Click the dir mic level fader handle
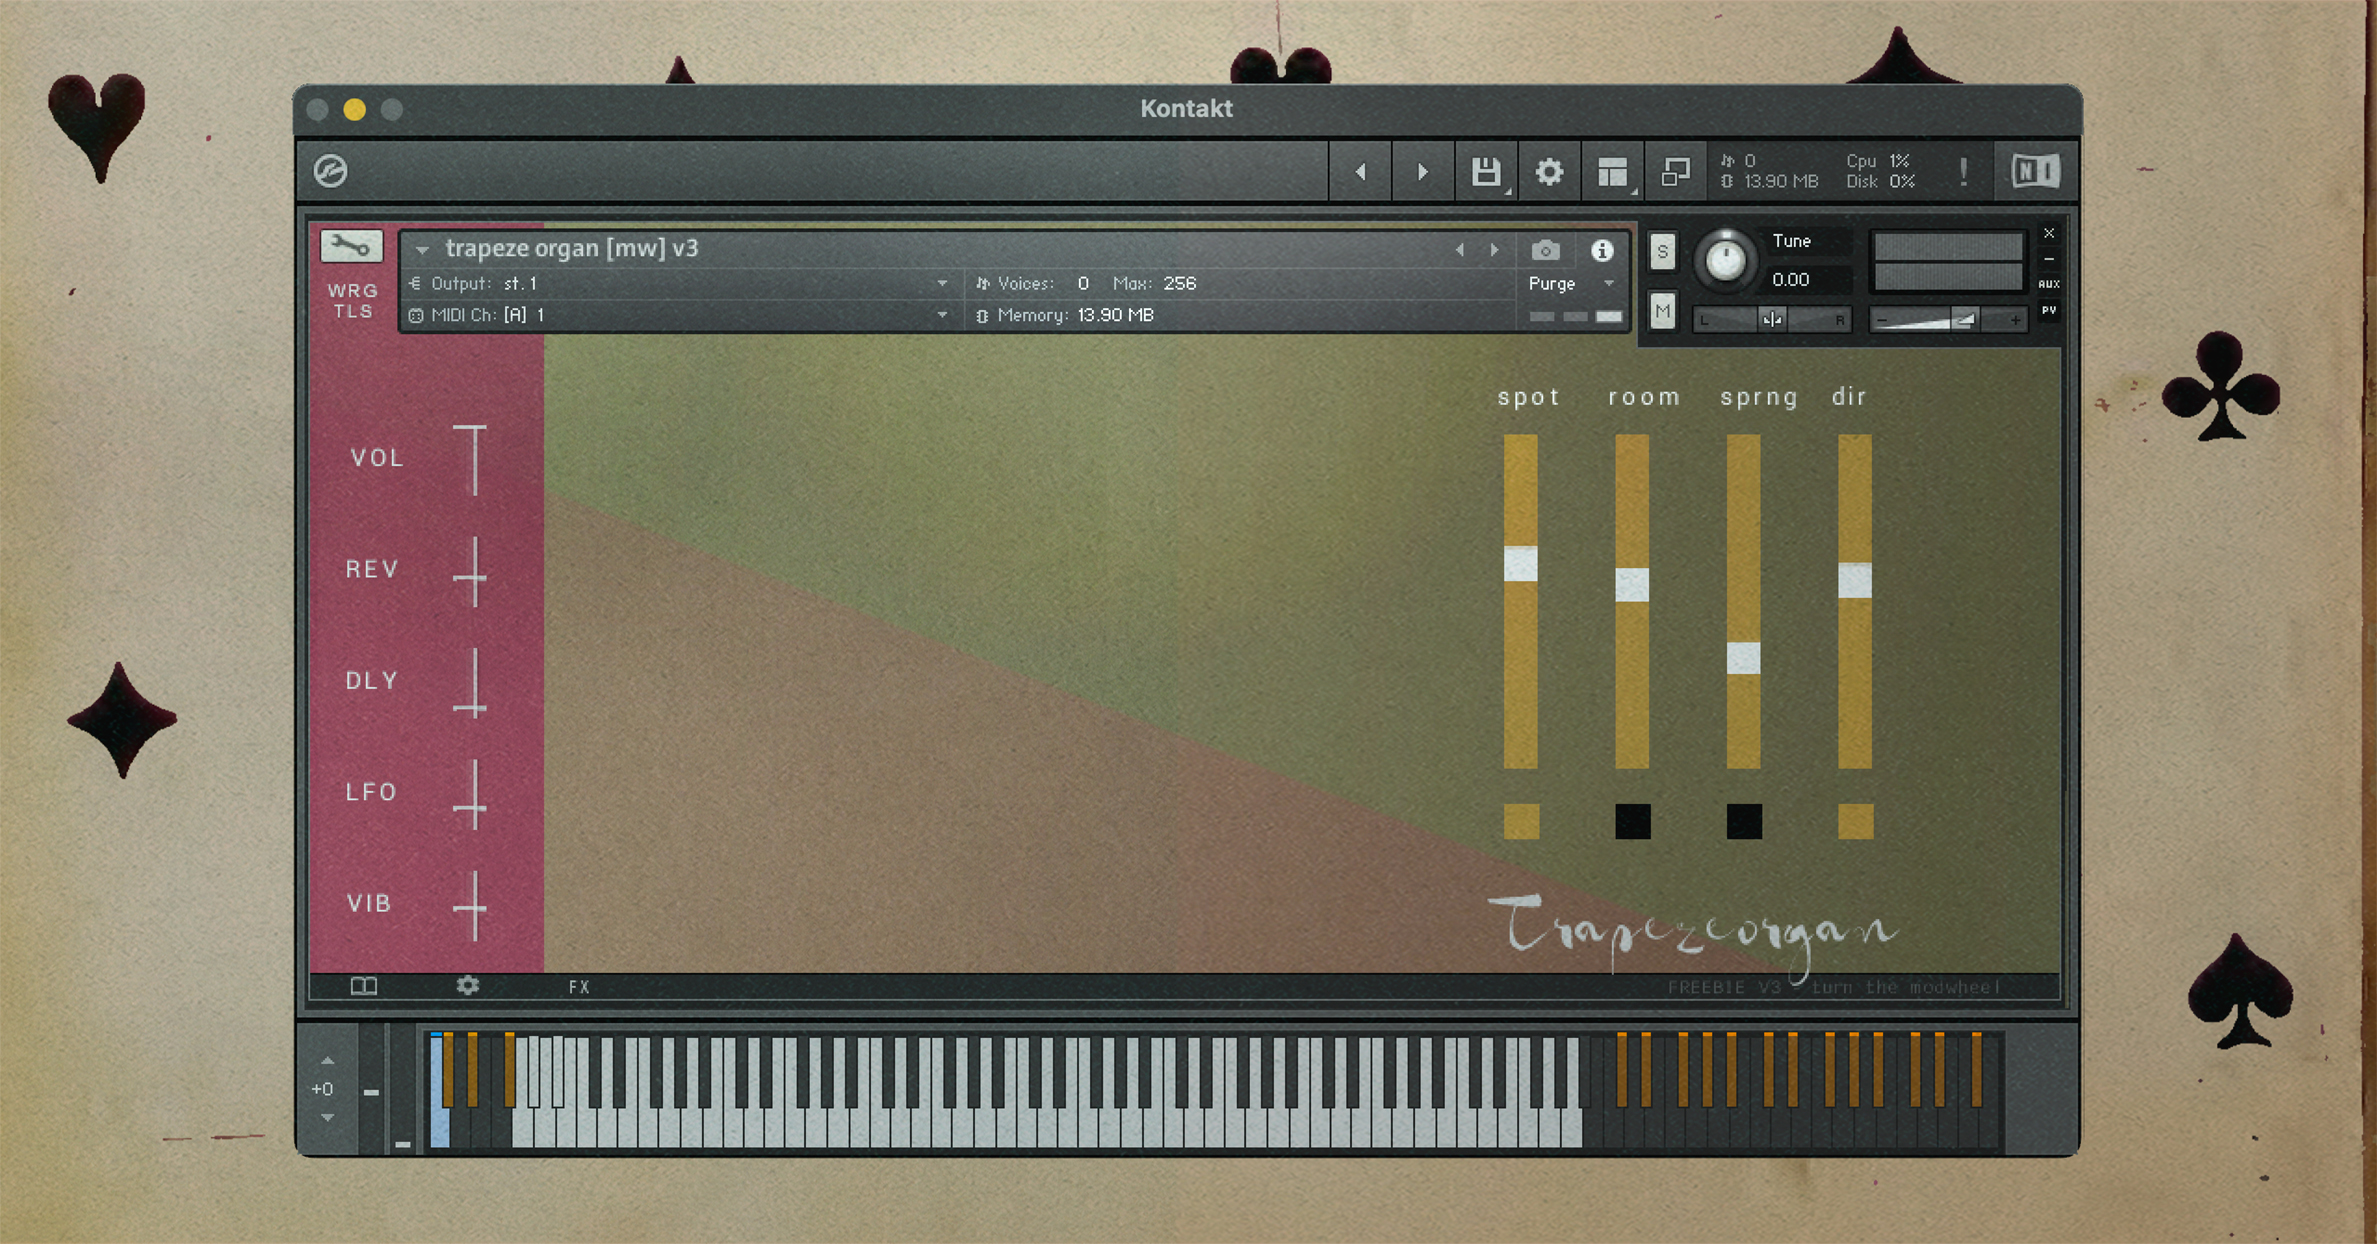 point(1855,580)
